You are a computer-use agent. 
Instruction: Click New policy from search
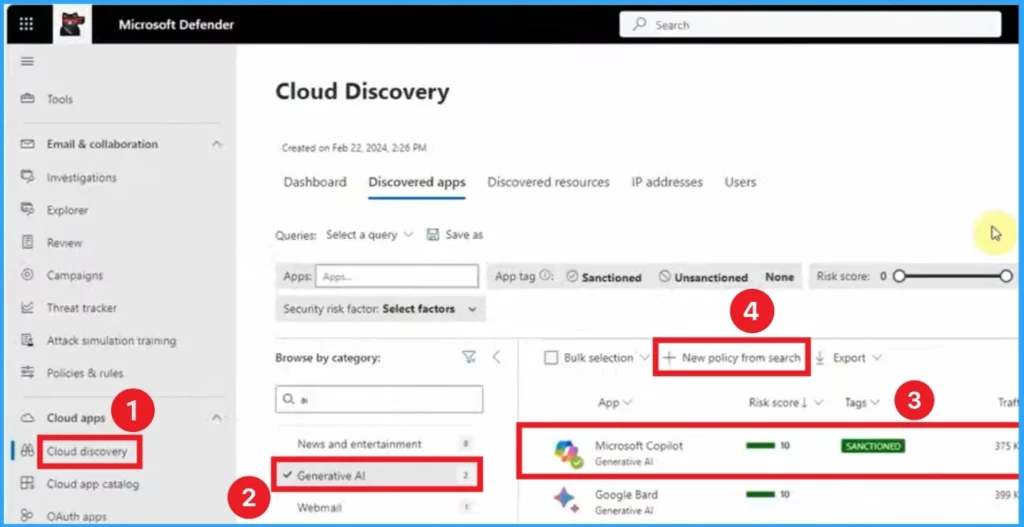point(732,357)
